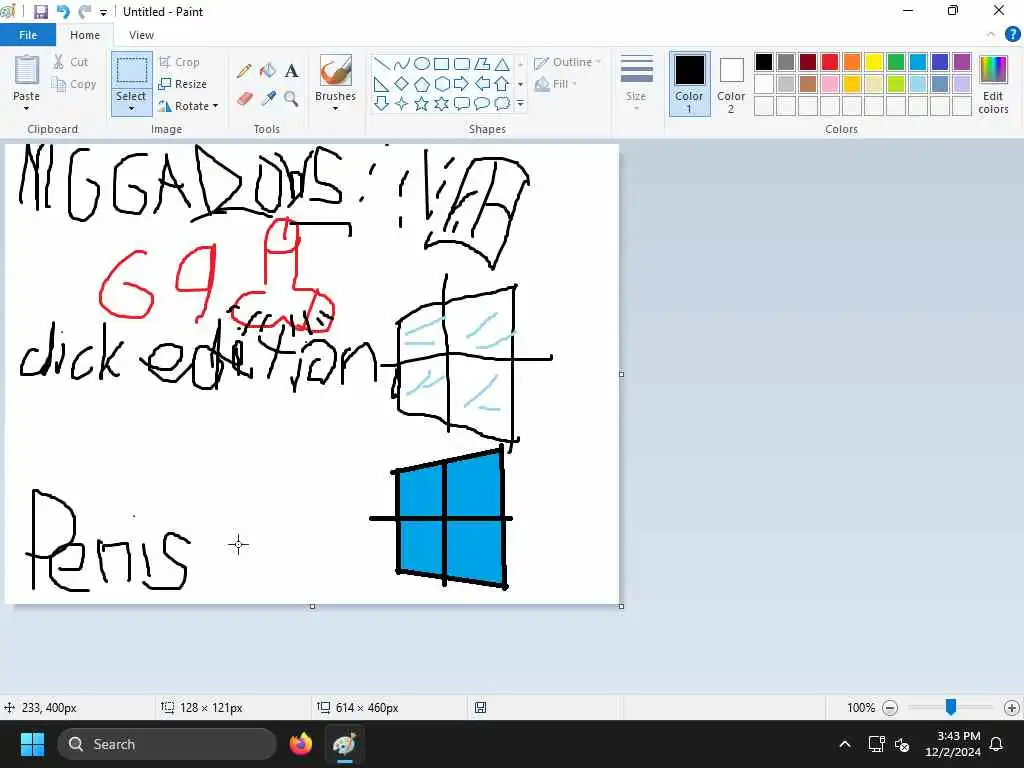
Task: Open the Windows Start menu
Action: pyautogui.click(x=32, y=744)
